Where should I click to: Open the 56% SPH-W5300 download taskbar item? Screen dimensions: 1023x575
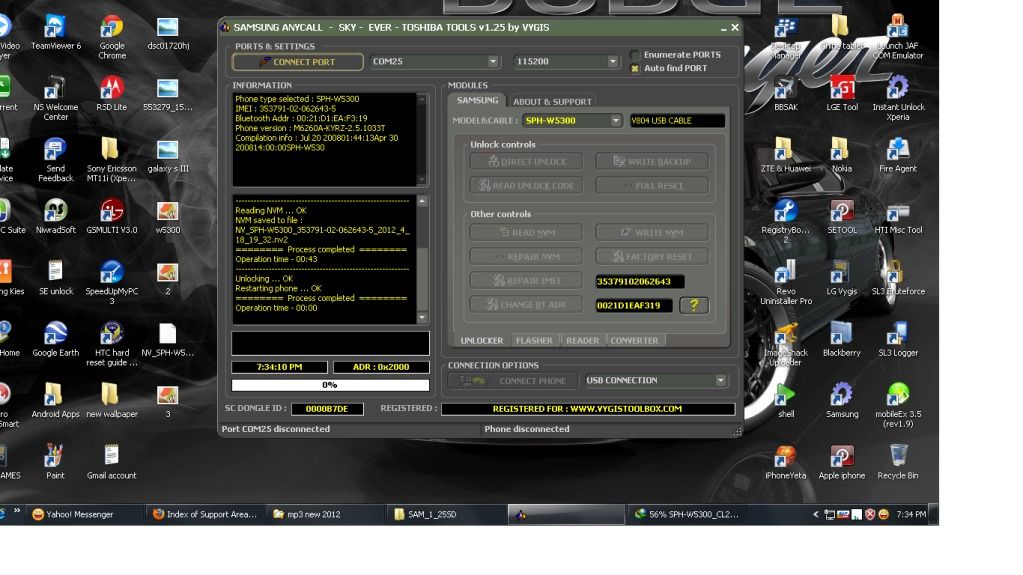[686, 514]
